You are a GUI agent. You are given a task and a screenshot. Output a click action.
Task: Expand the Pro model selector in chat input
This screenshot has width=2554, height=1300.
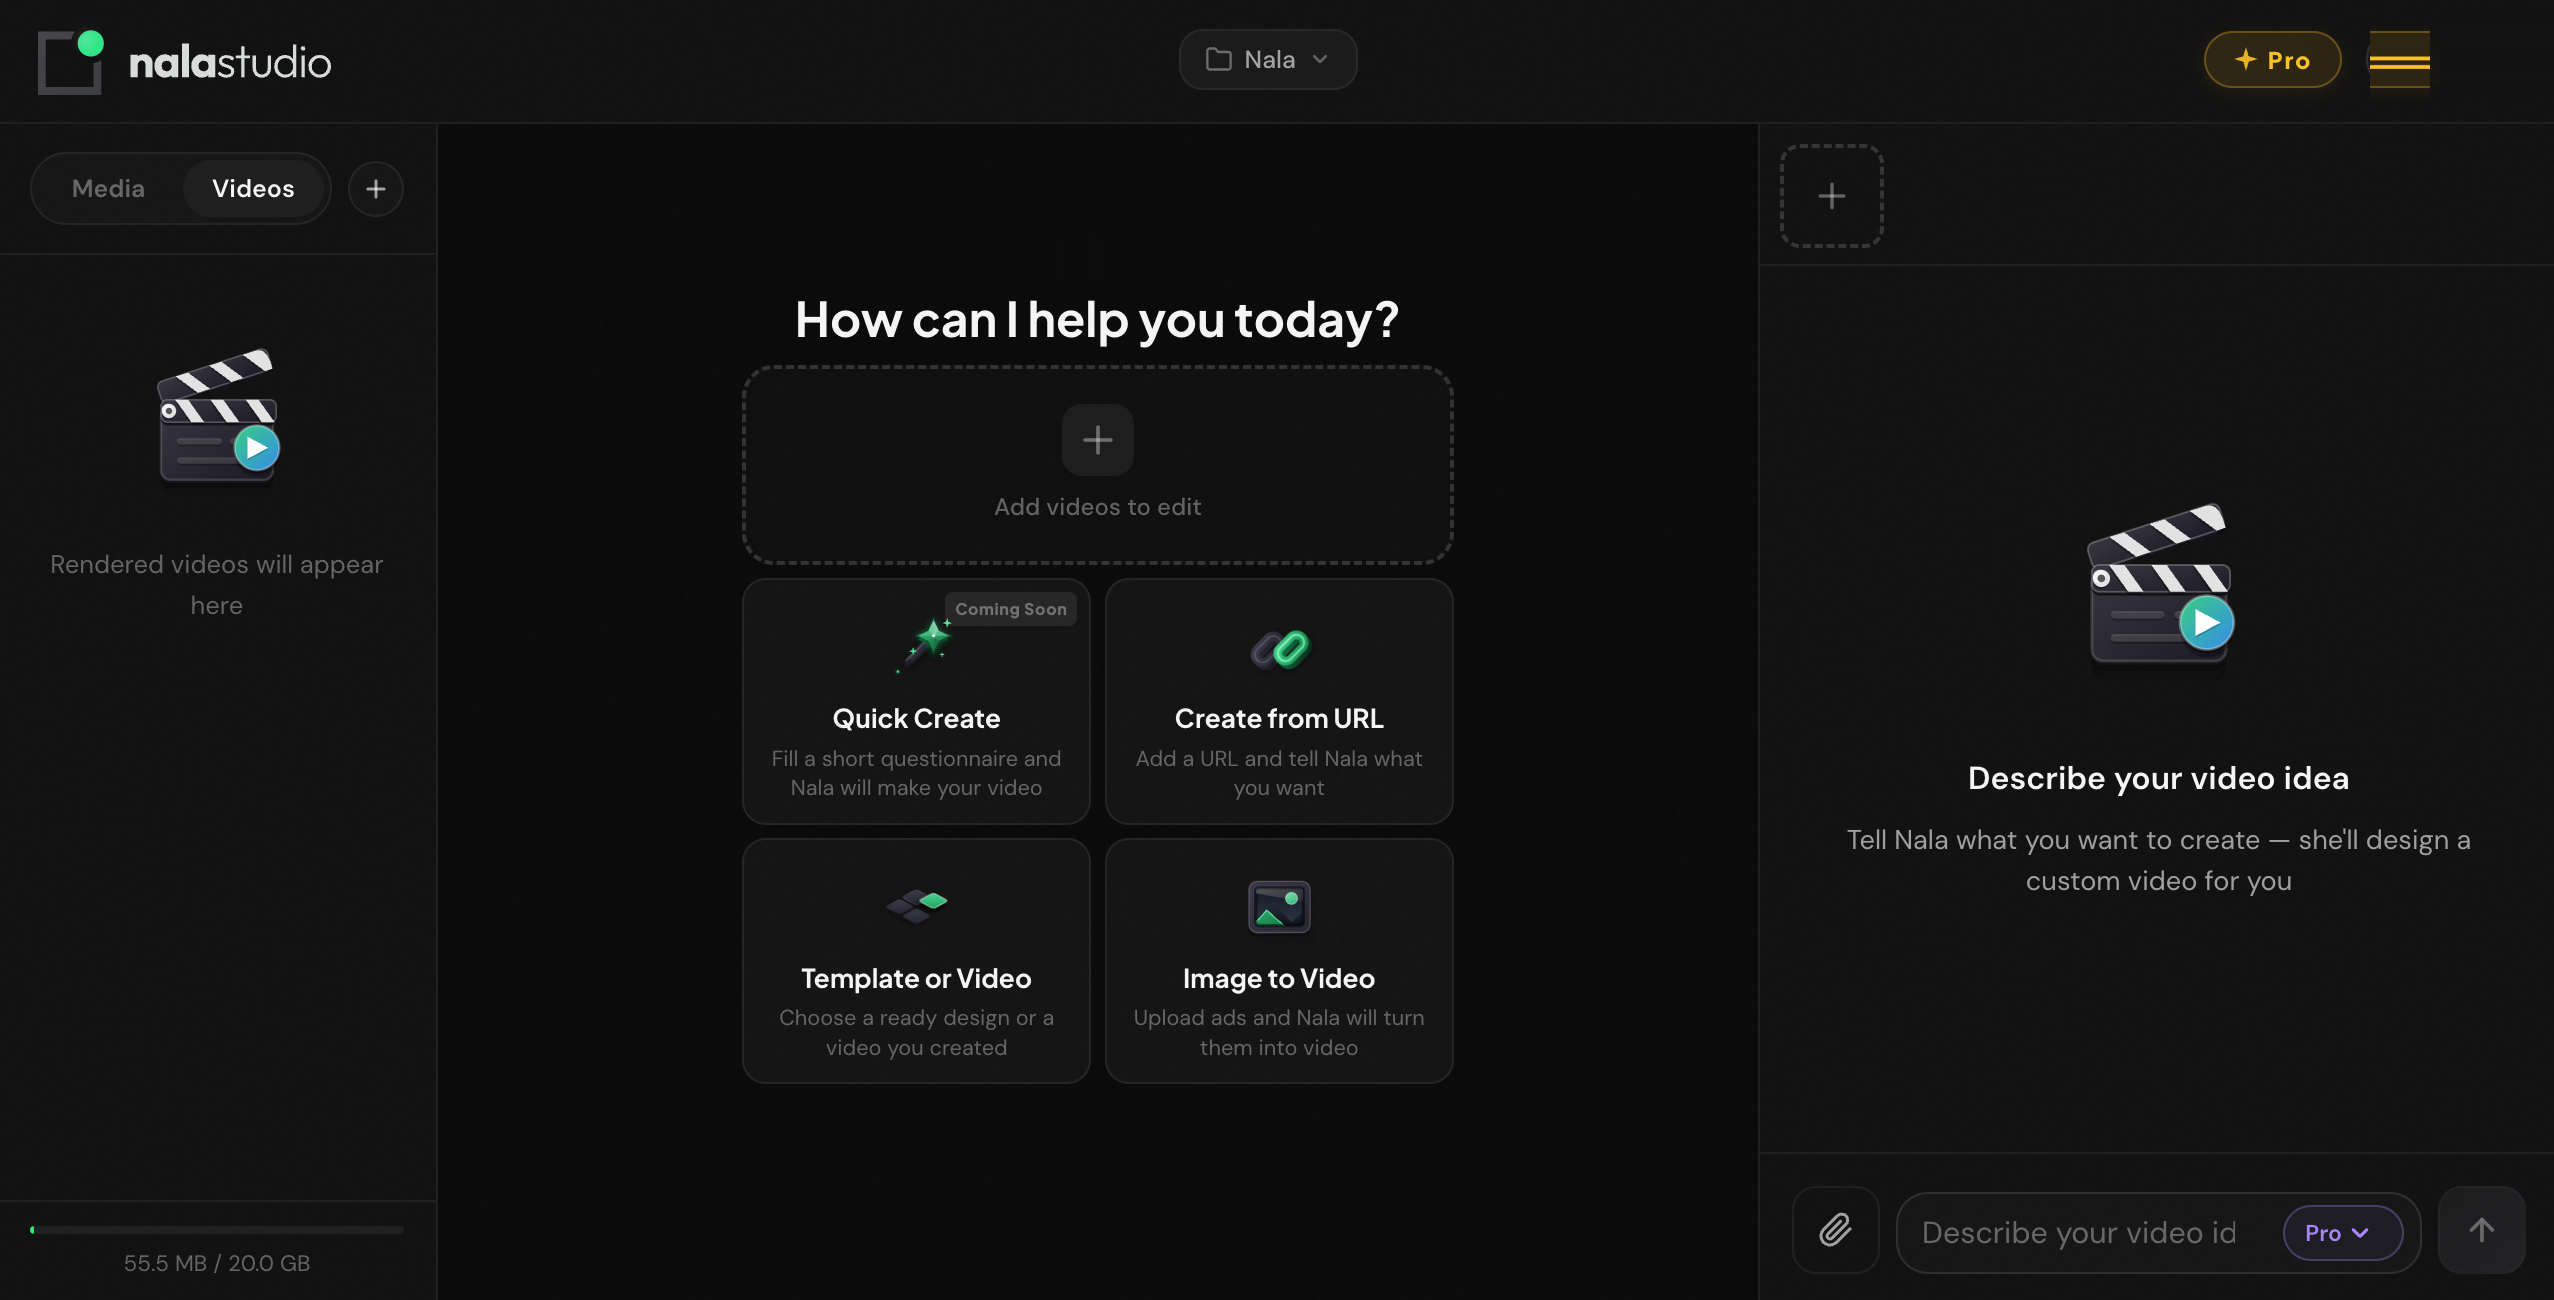pyautogui.click(x=2340, y=1232)
